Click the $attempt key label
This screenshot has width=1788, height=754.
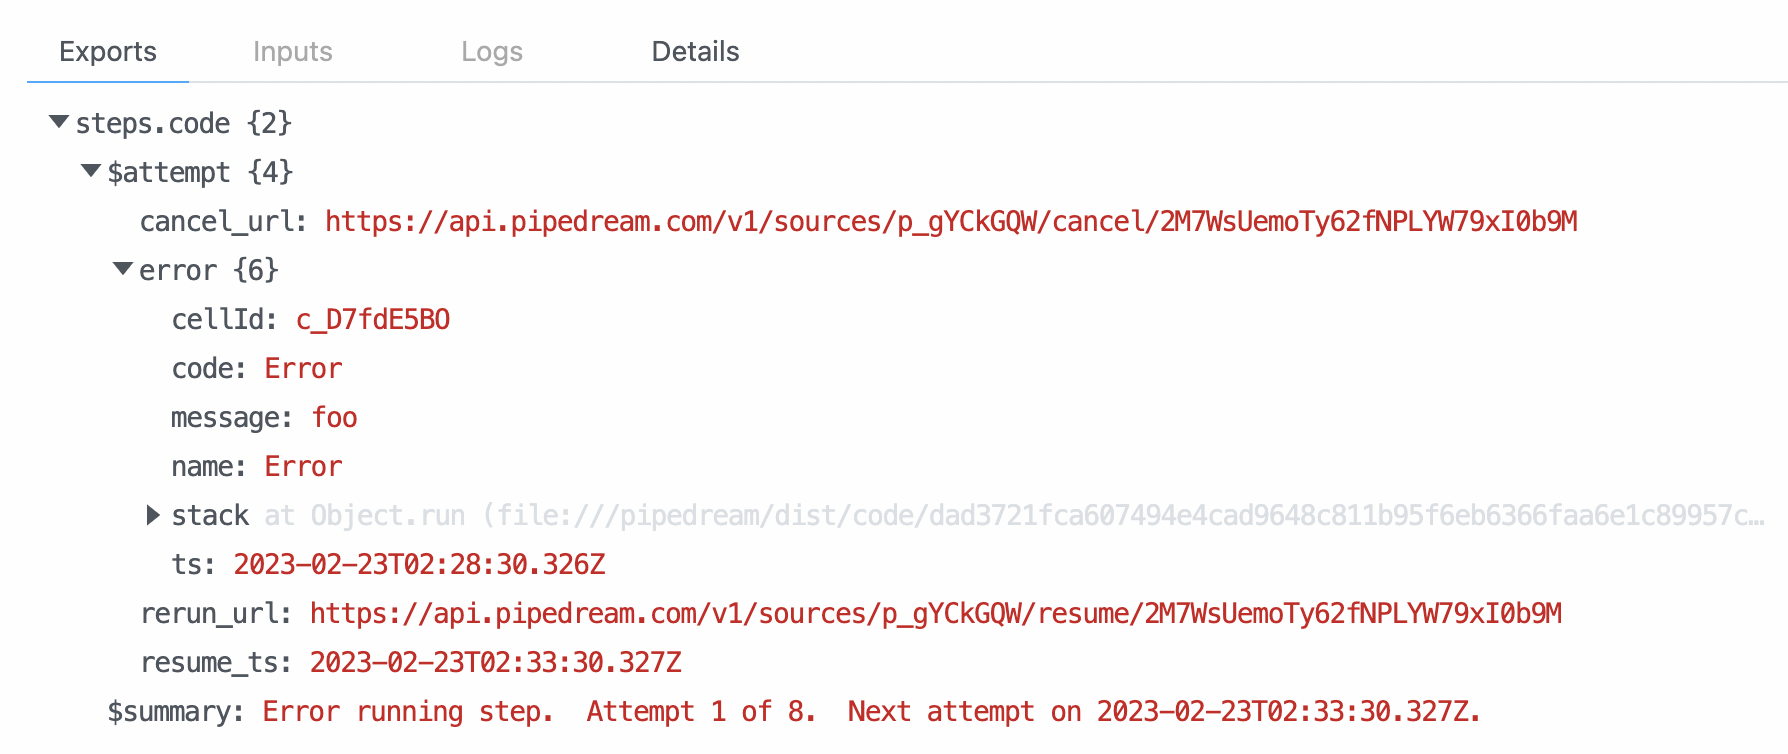pyautogui.click(x=168, y=172)
